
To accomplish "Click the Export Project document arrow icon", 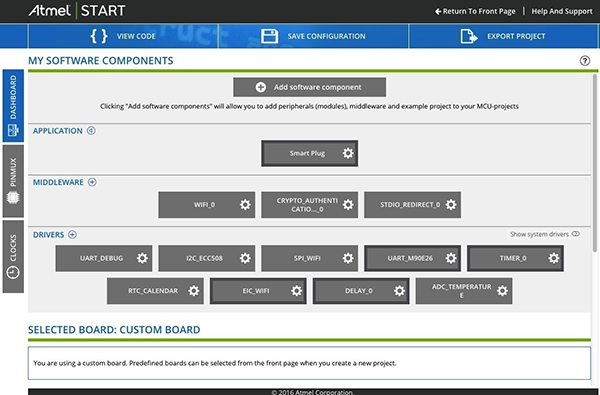I will point(469,36).
